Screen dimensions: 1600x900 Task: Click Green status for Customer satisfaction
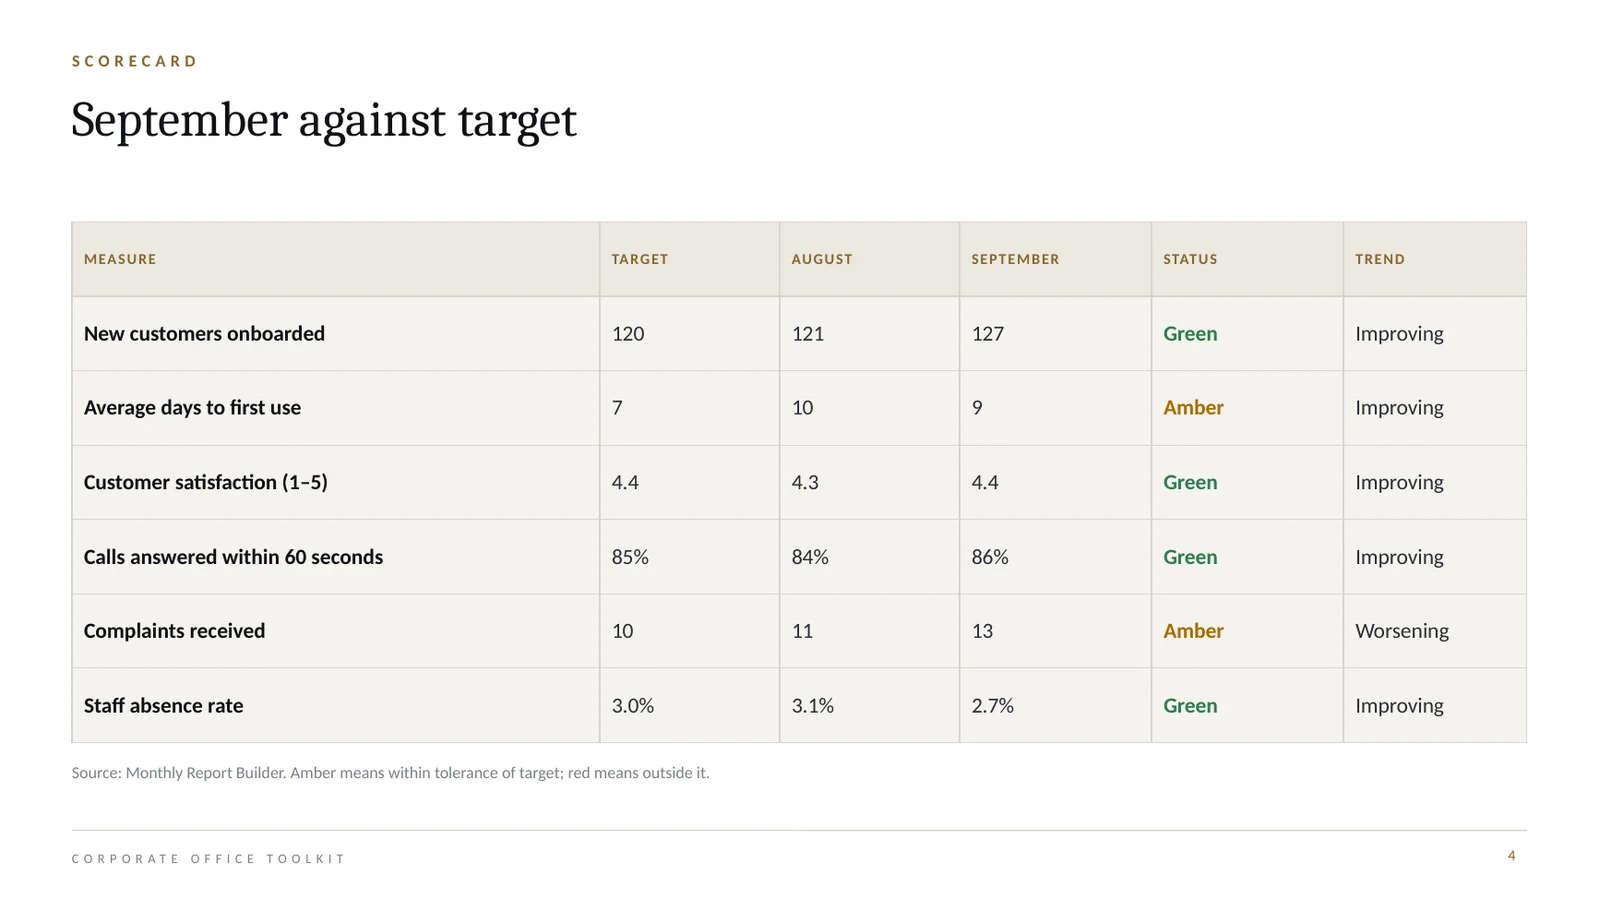click(x=1190, y=482)
